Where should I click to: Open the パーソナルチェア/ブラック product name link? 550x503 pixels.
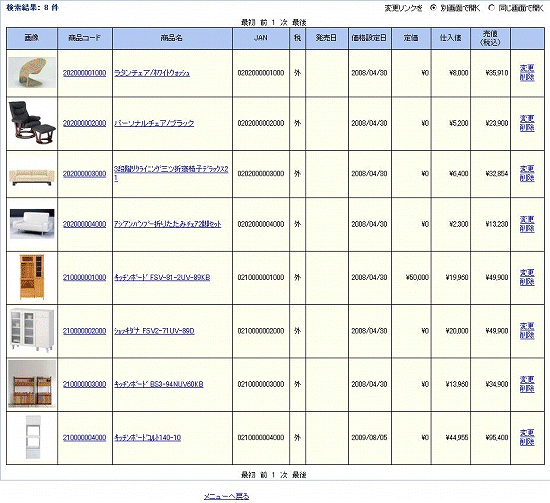click(154, 123)
